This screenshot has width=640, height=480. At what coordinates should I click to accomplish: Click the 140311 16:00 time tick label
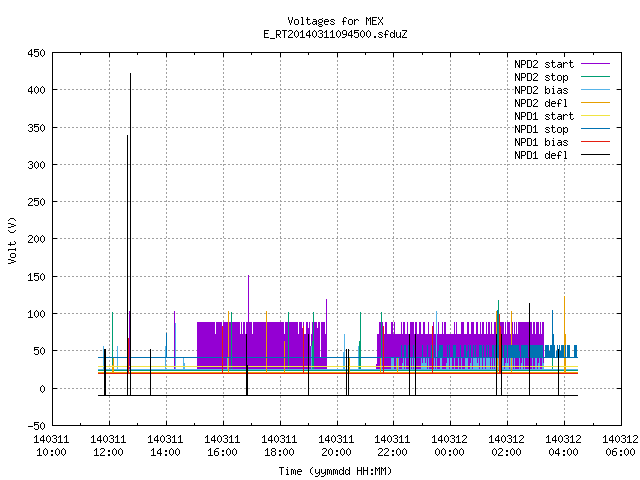tap(222, 446)
